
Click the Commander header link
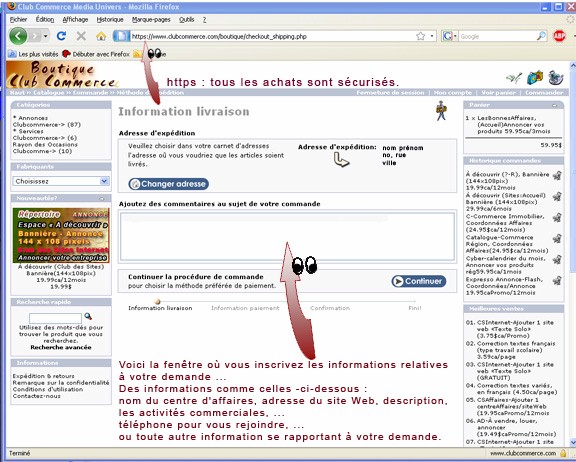click(544, 93)
